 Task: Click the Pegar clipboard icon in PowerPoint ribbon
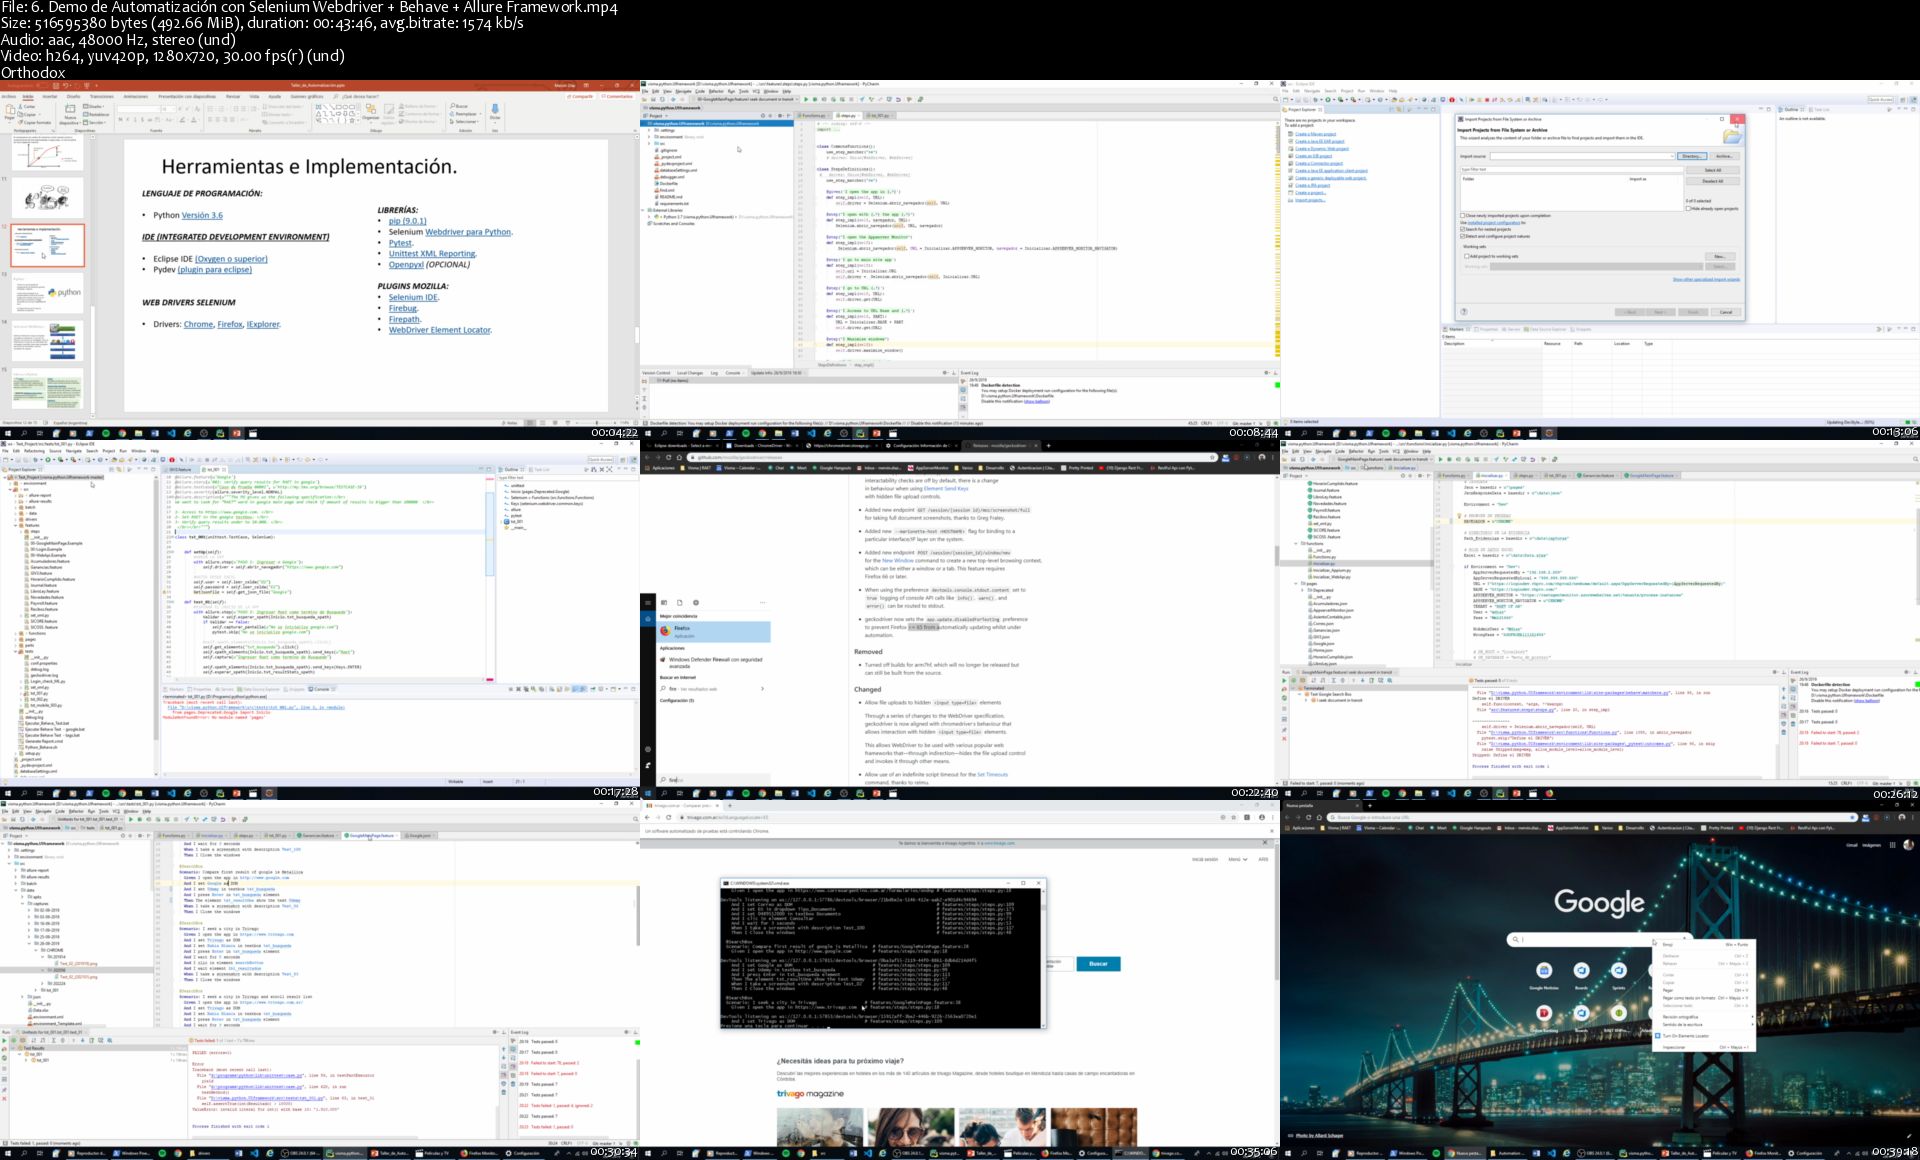pyautogui.click(x=10, y=110)
